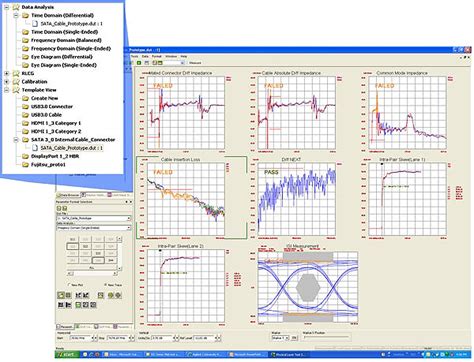Open the Tools menu

coord(134,57)
